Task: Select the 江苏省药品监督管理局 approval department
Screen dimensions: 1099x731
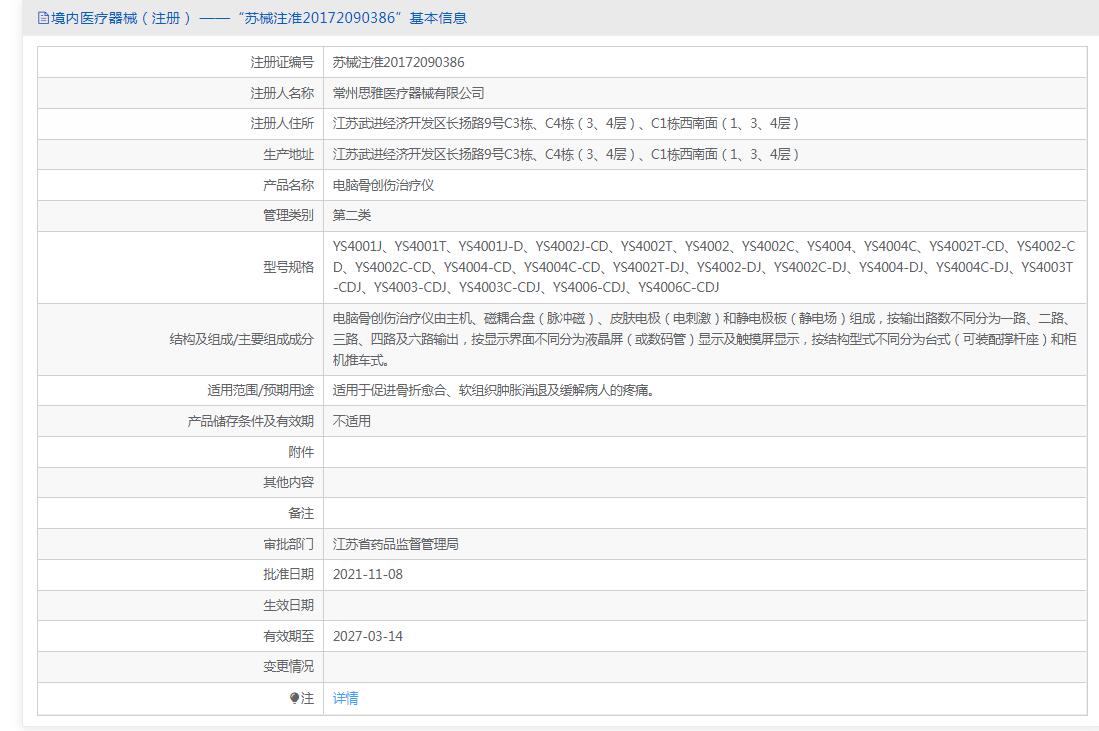Action: coord(395,544)
